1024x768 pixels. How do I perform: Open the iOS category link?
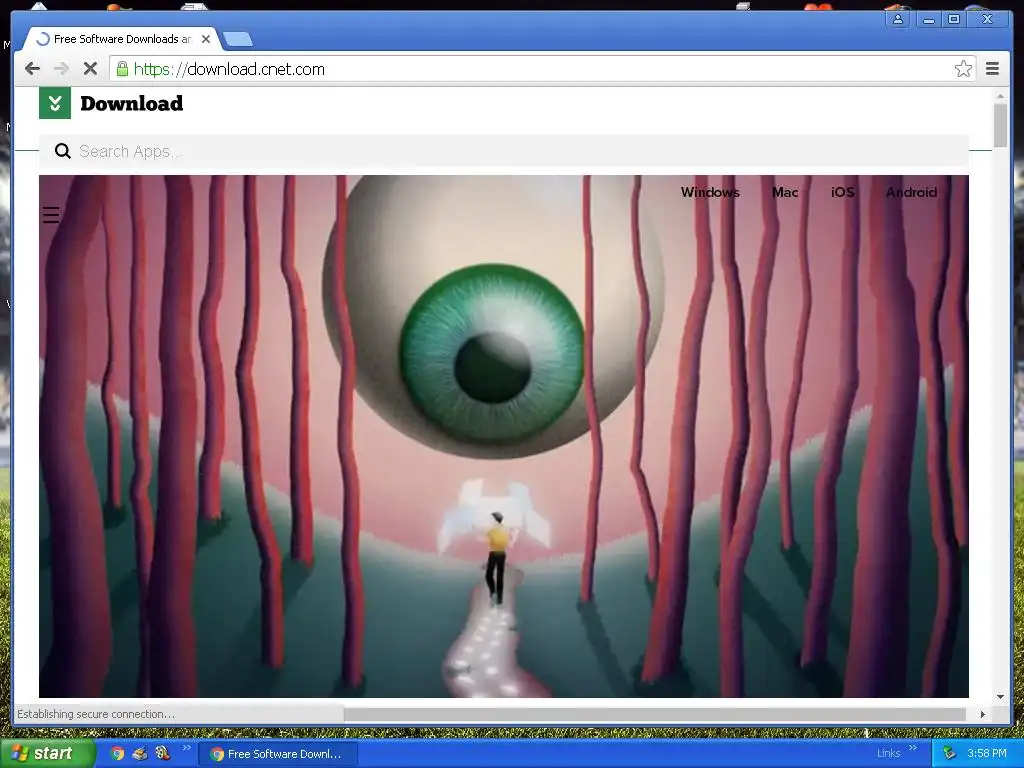pyautogui.click(x=842, y=192)
